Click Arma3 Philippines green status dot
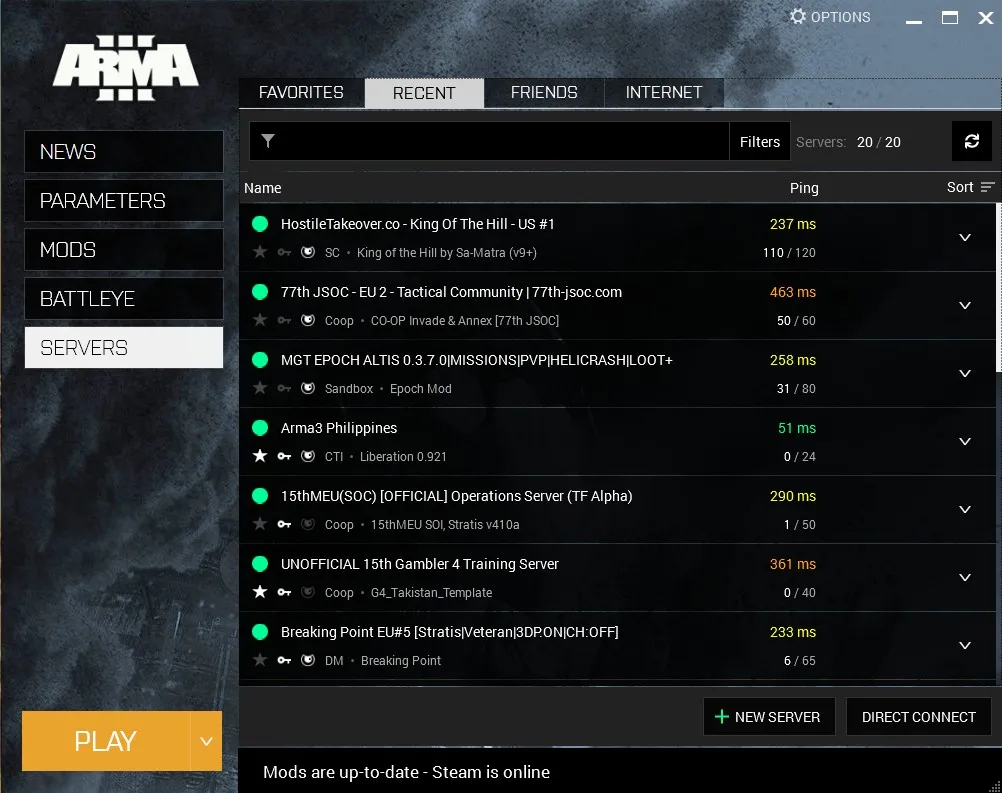The height and width of the screenshot is (793, 1002). point(260,428)
